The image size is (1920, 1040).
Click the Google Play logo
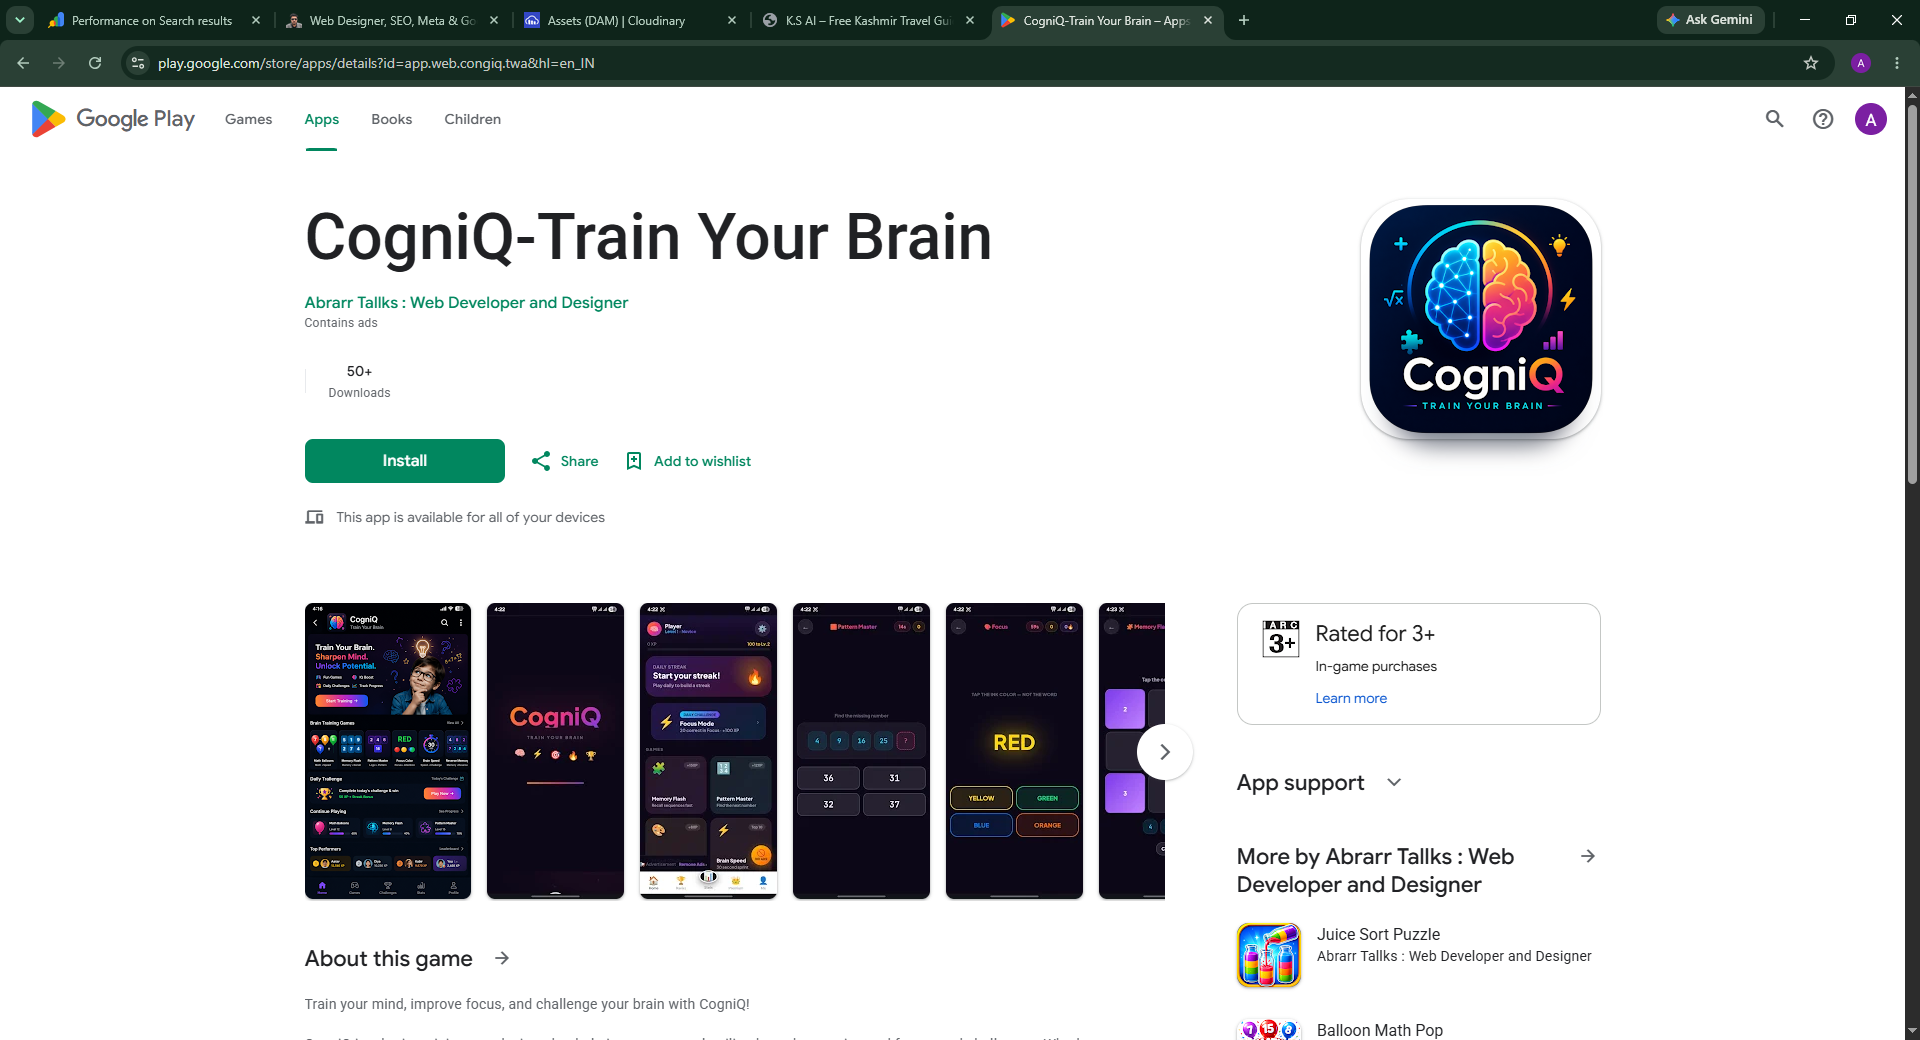point(113,119)
